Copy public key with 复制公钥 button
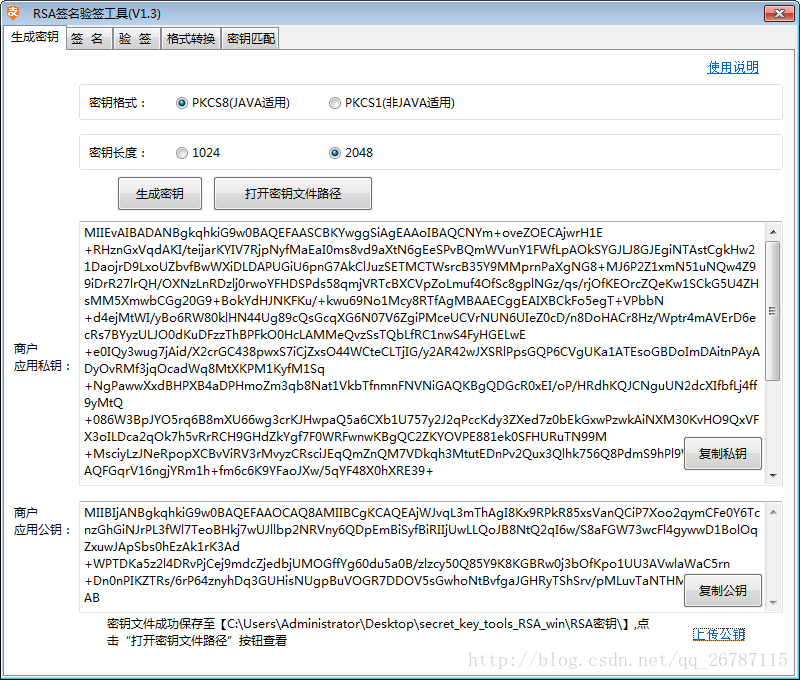800x680 pixels. pos(722,590)
